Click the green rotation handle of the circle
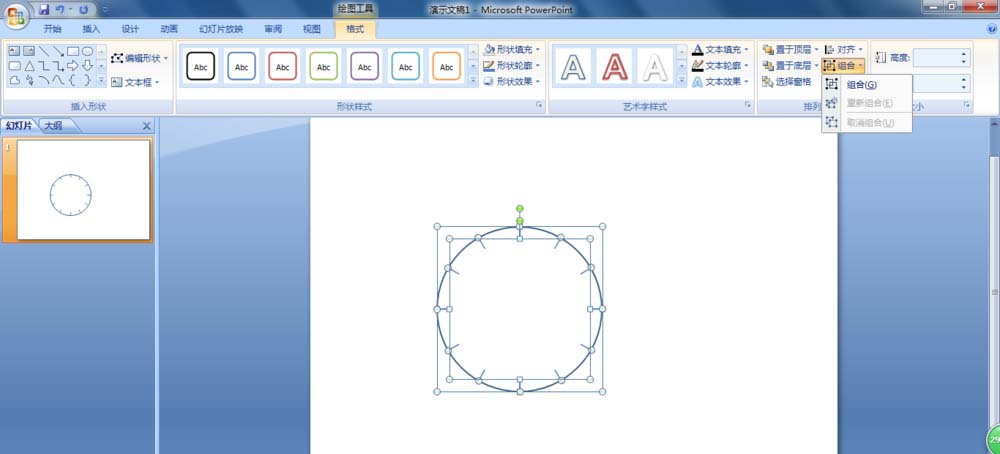The height and width of the screenshot is (454, 1000). coord(520,209)
